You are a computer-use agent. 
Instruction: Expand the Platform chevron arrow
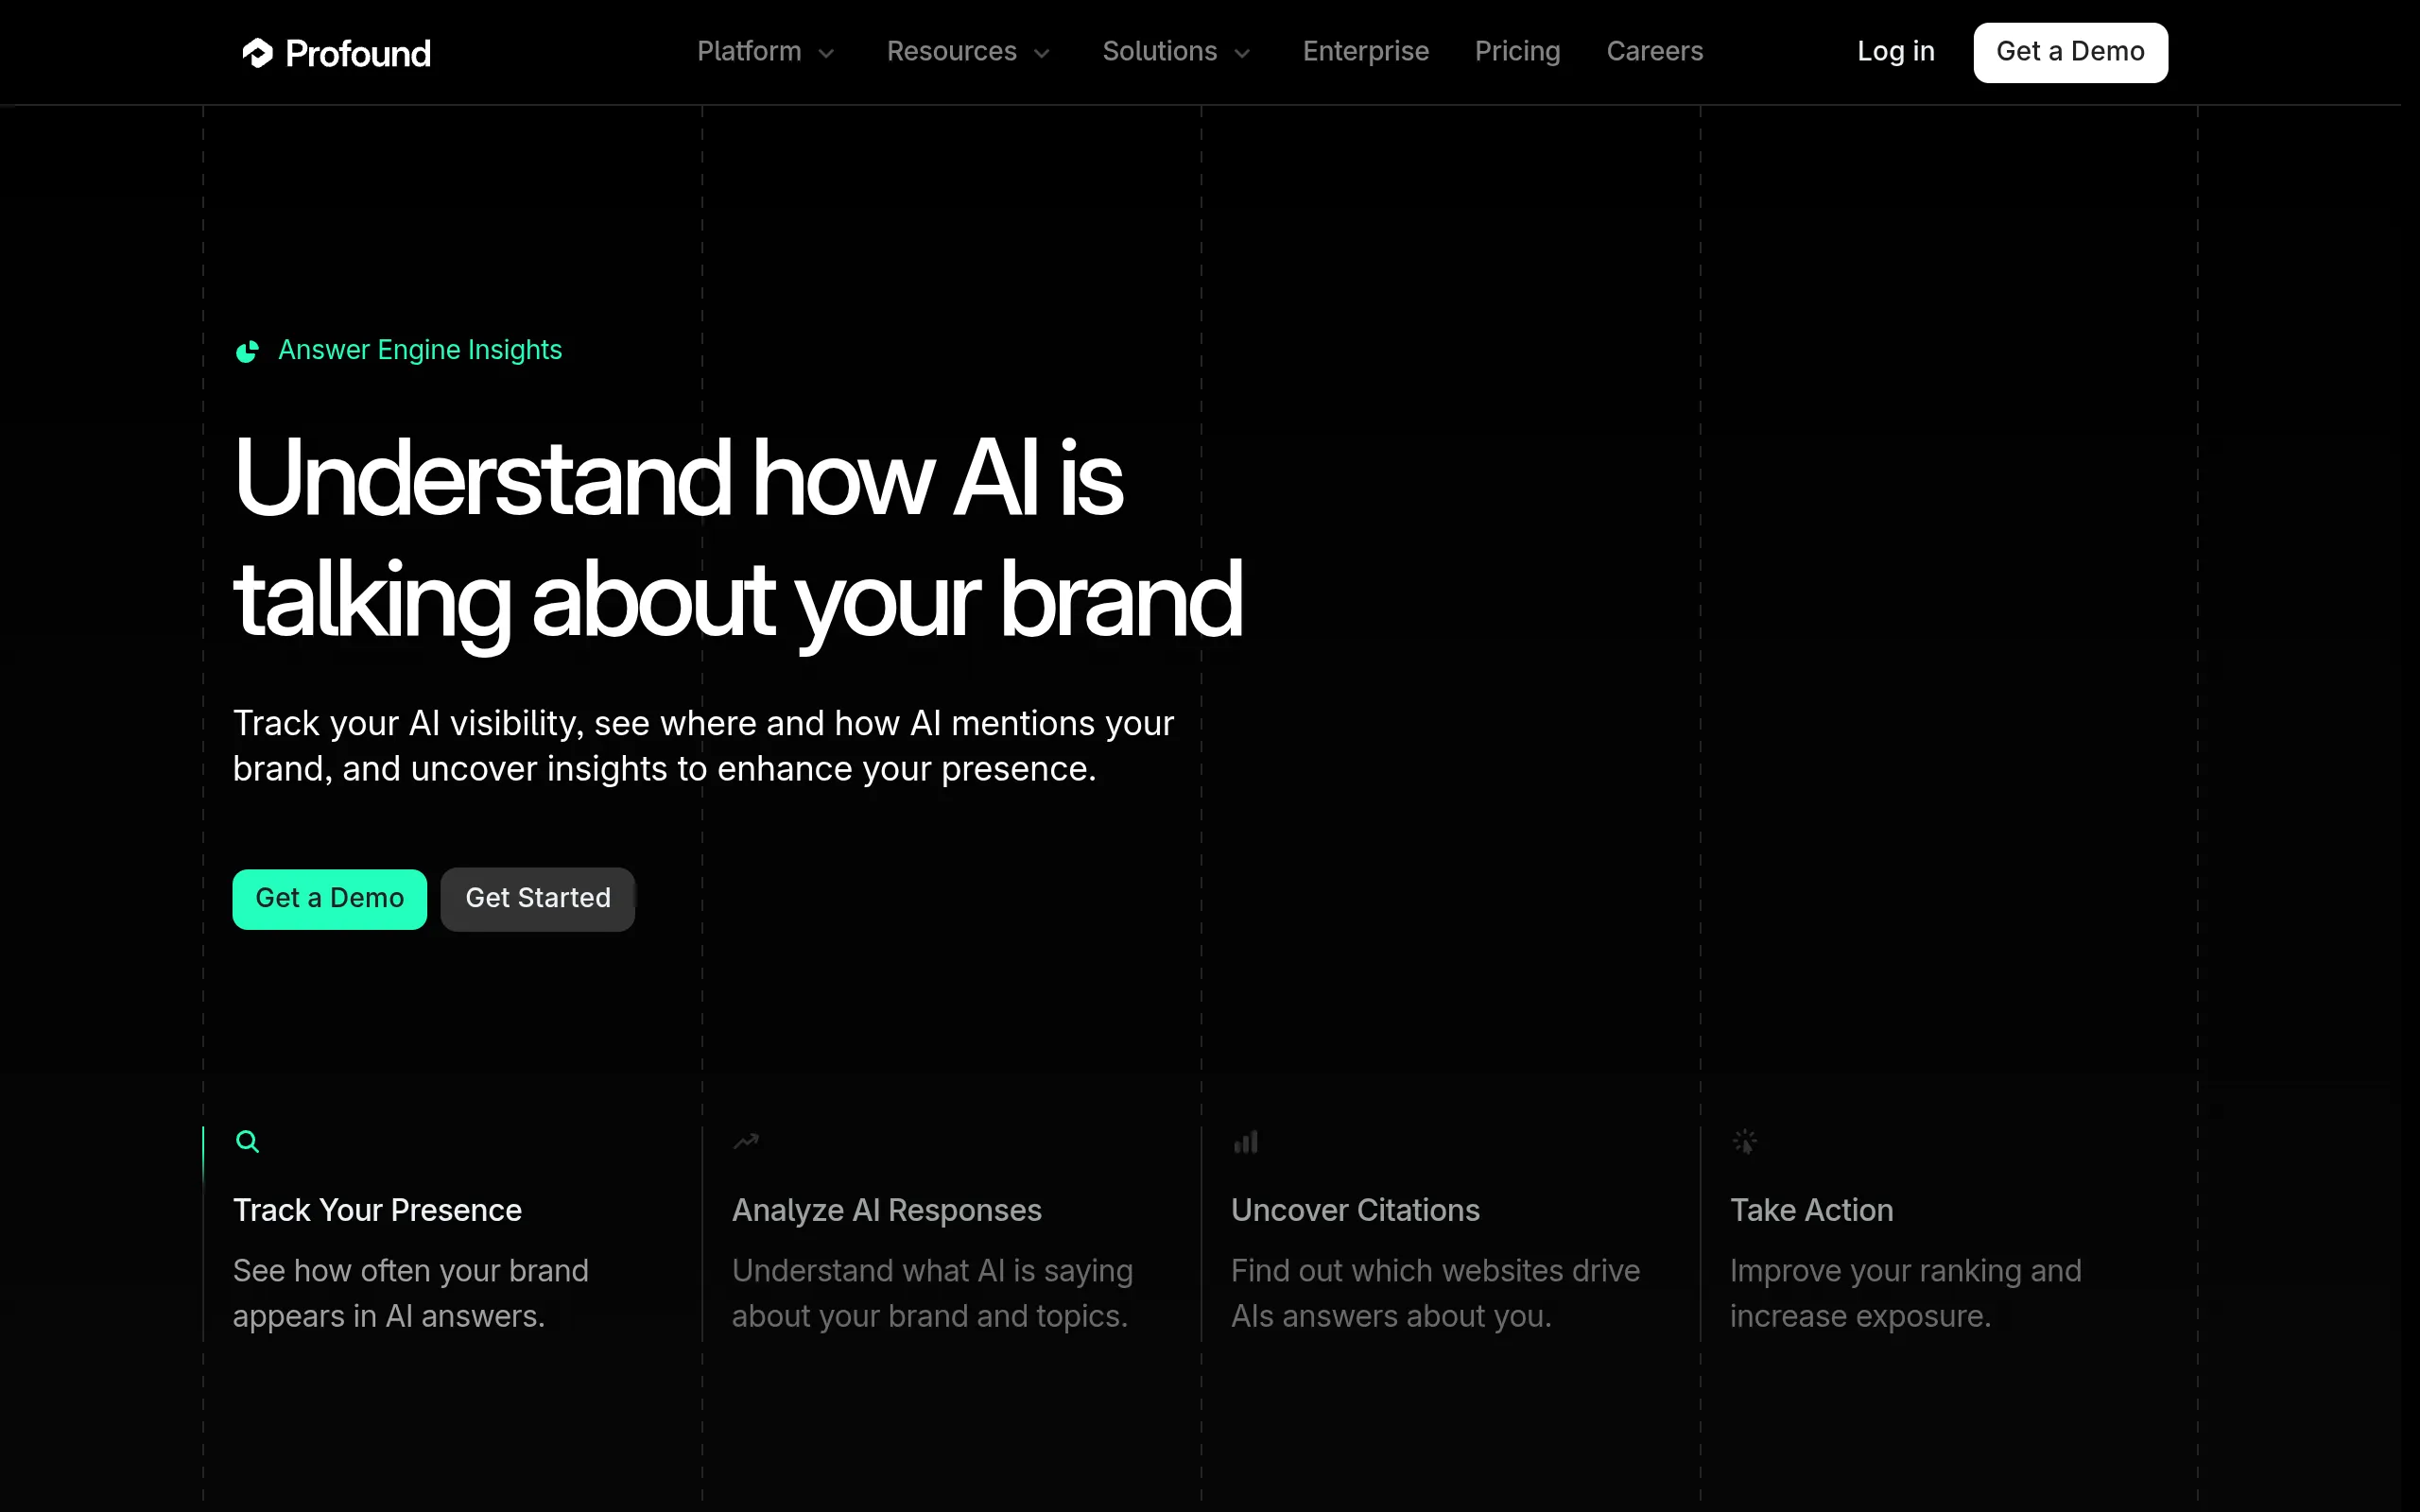(x=826, y=53)
